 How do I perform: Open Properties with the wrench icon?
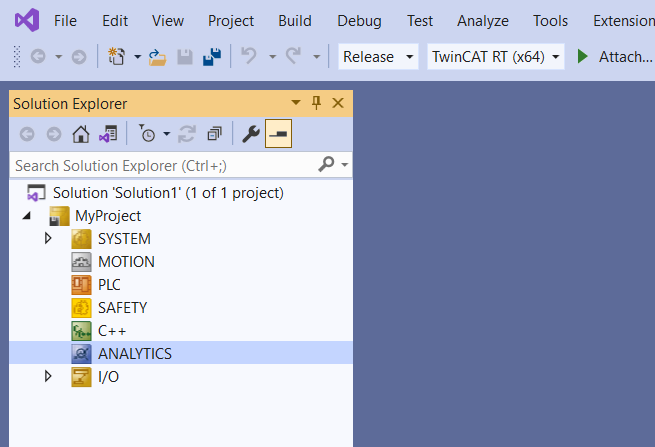click(251, 134)
